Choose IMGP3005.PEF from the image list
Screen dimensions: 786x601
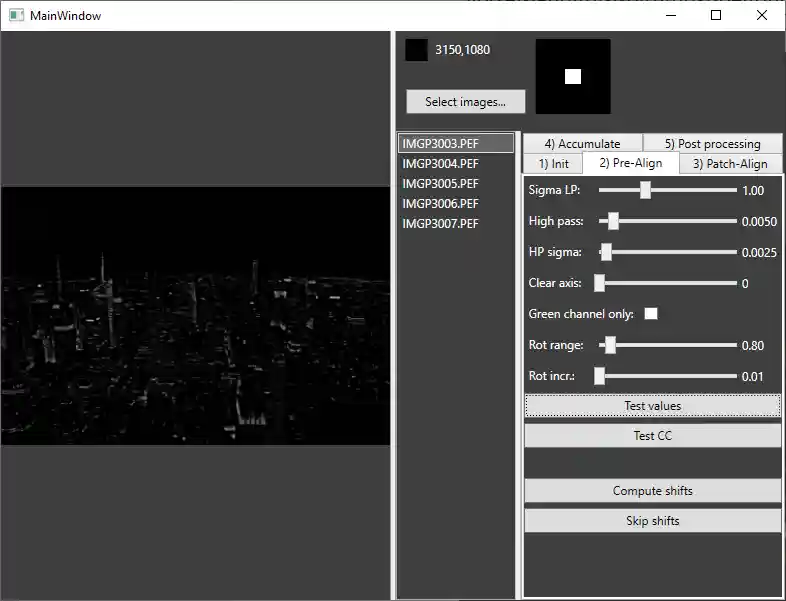coord(441,184)
